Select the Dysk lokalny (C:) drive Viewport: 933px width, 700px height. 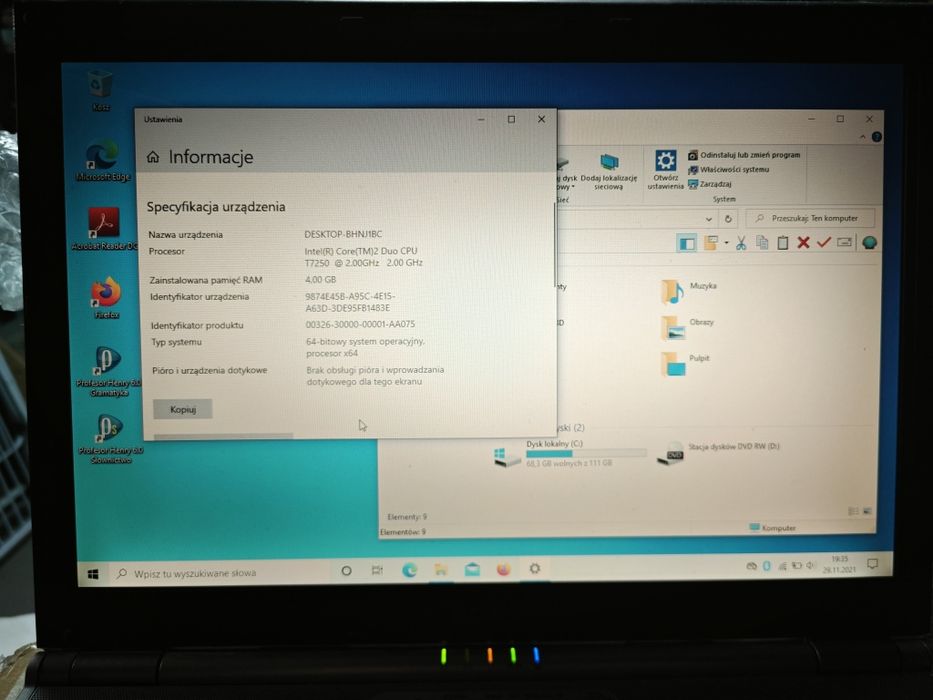(x=569, y=454)
